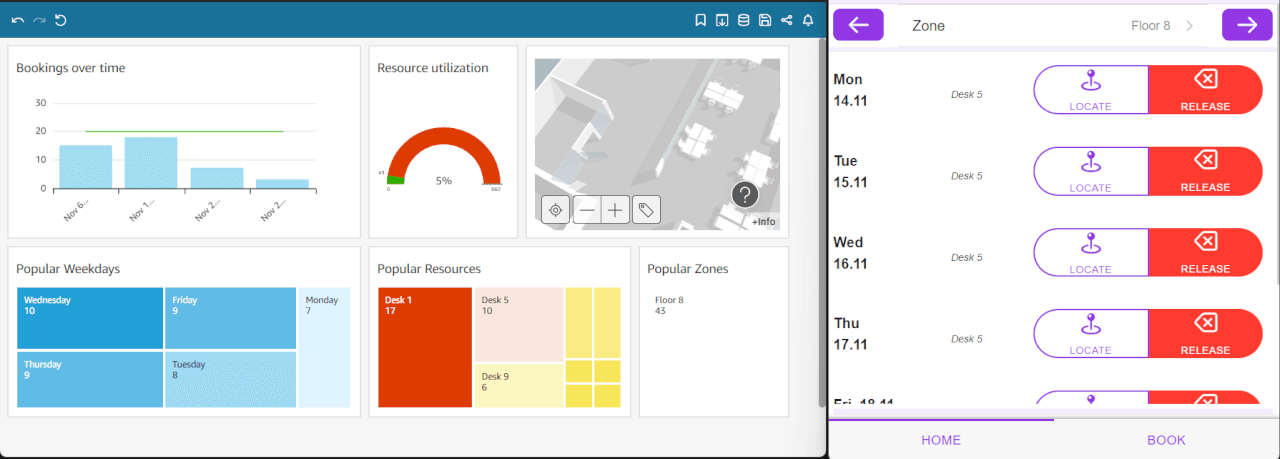
Task: Click the export/download icon in toolbar
Action: (x=722, y=20)
